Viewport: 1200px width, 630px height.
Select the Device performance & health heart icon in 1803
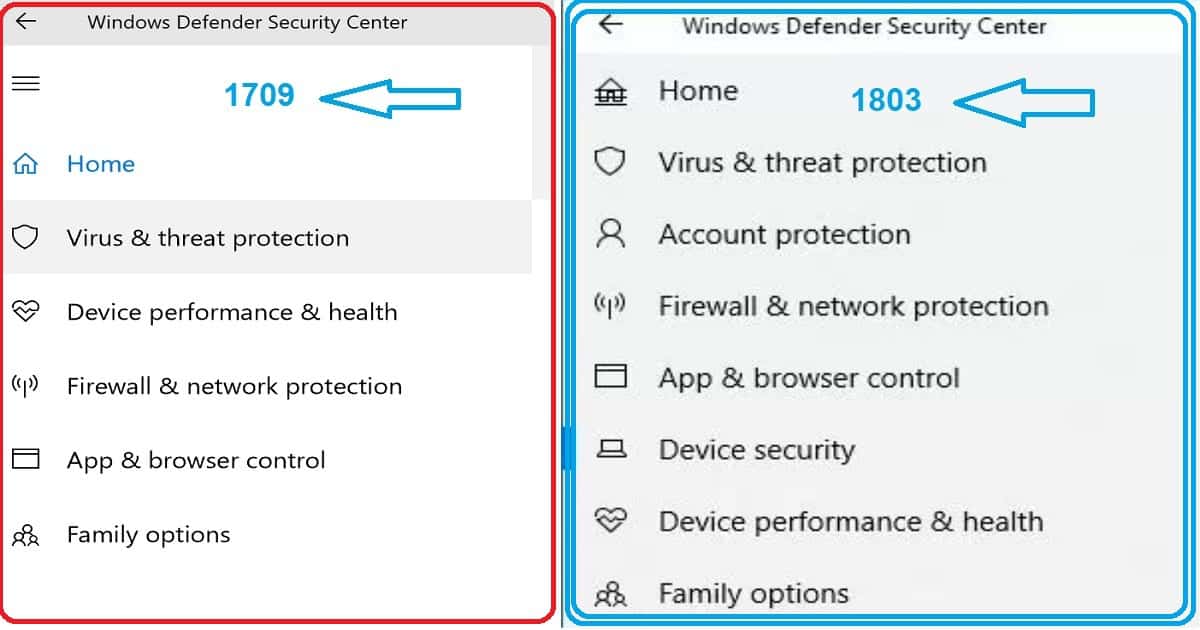point(612,521)
